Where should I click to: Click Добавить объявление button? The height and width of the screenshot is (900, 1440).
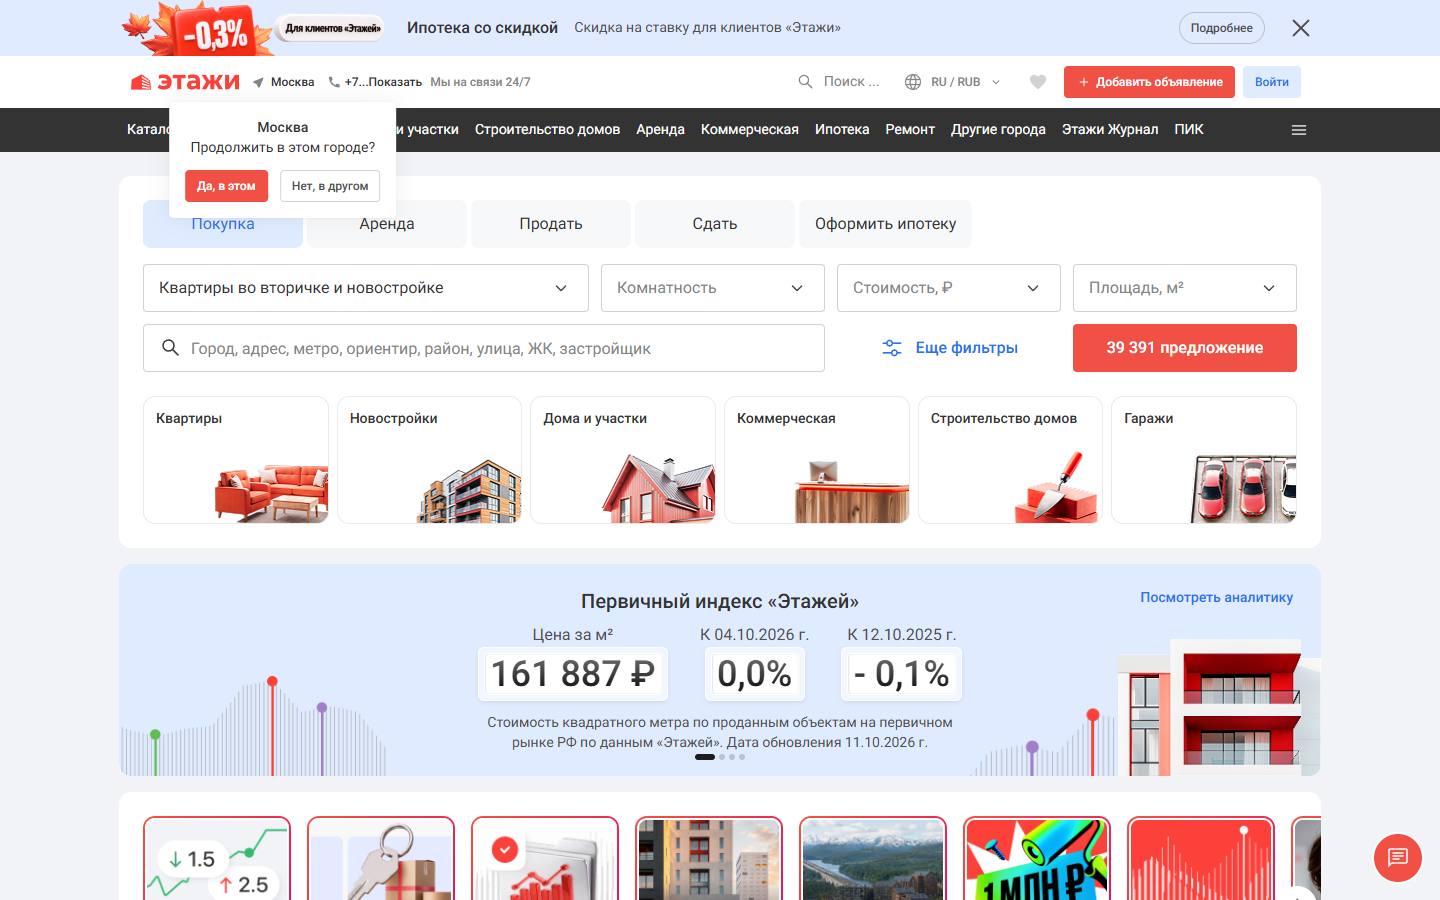[1149, 82]
